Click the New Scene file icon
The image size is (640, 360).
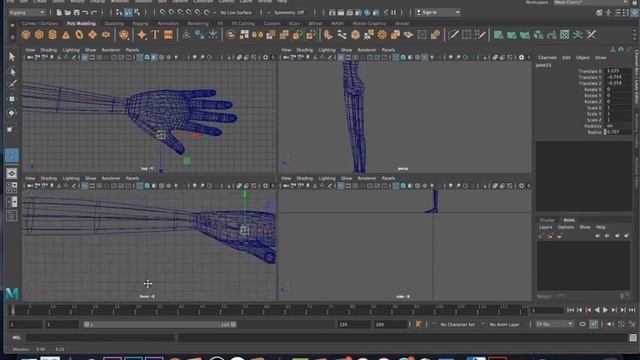(59, 13)
